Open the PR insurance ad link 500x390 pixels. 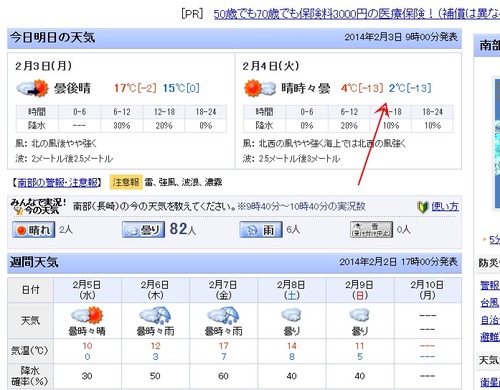tap(357, 14)
